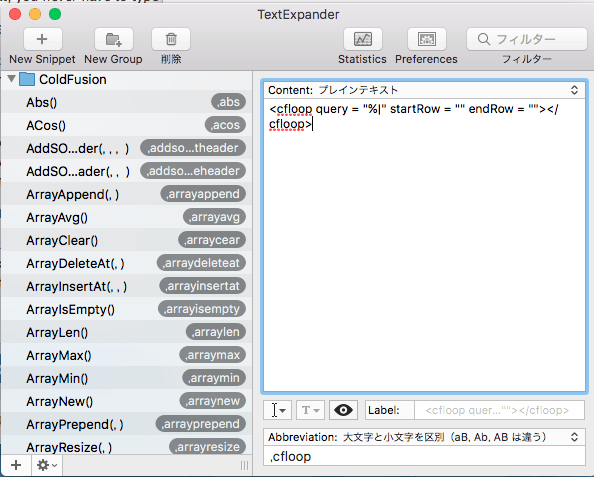This screenshot has width=594, height=477.
Task: Select the ArrayLen() snippet
Action: click(x=127, y=332)
